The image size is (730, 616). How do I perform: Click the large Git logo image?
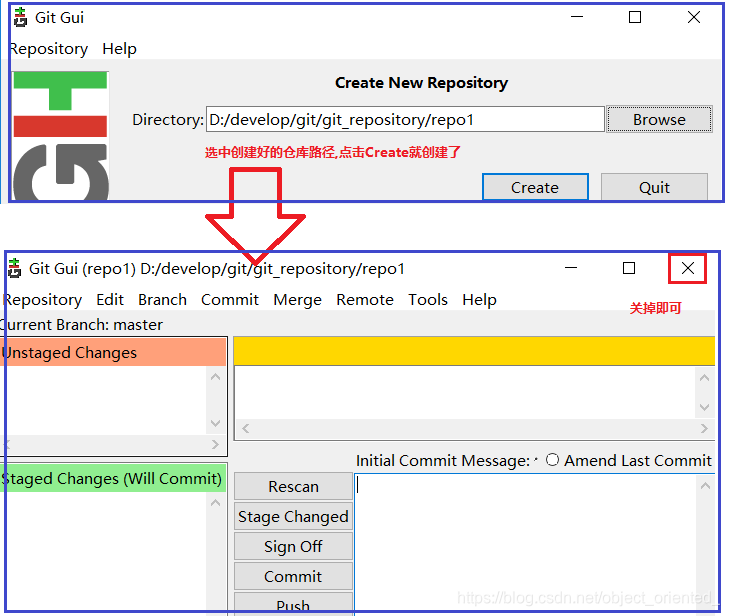[61, 136]
